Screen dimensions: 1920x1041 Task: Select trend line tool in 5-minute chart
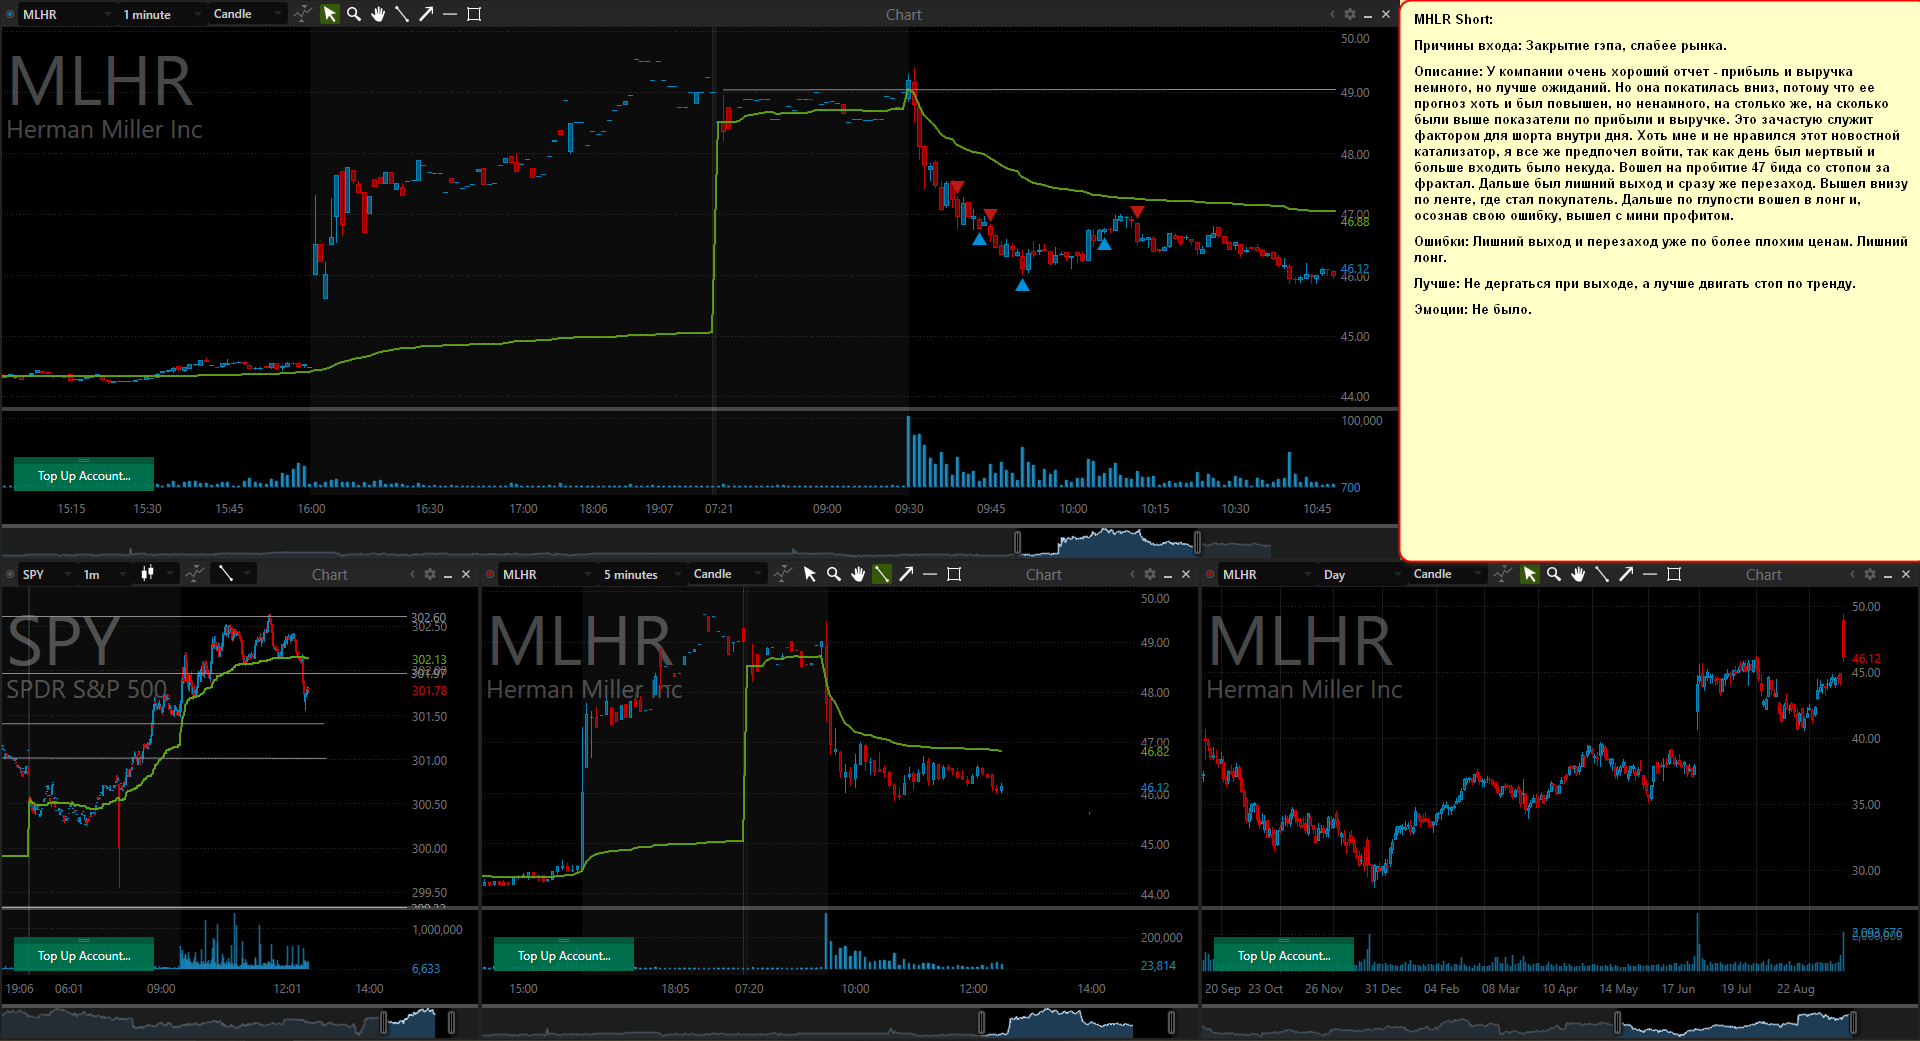pos(882,574)
